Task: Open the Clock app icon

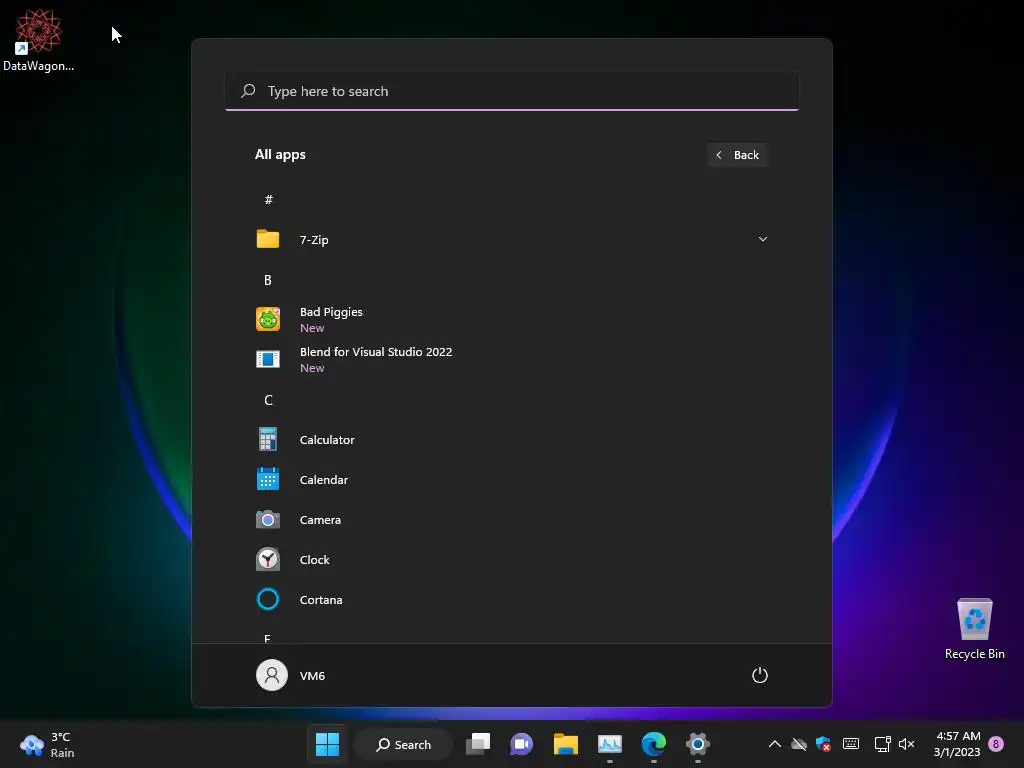Action: (x=268, y=560)
